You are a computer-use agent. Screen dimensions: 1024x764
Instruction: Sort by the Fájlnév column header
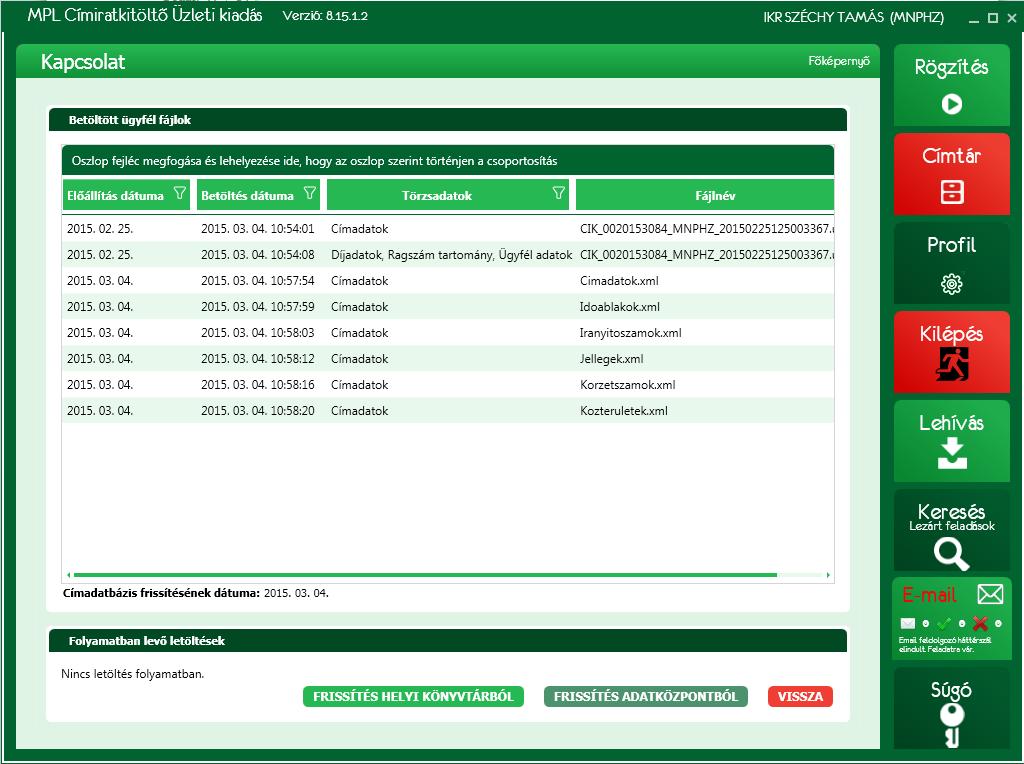pos(705,195)
